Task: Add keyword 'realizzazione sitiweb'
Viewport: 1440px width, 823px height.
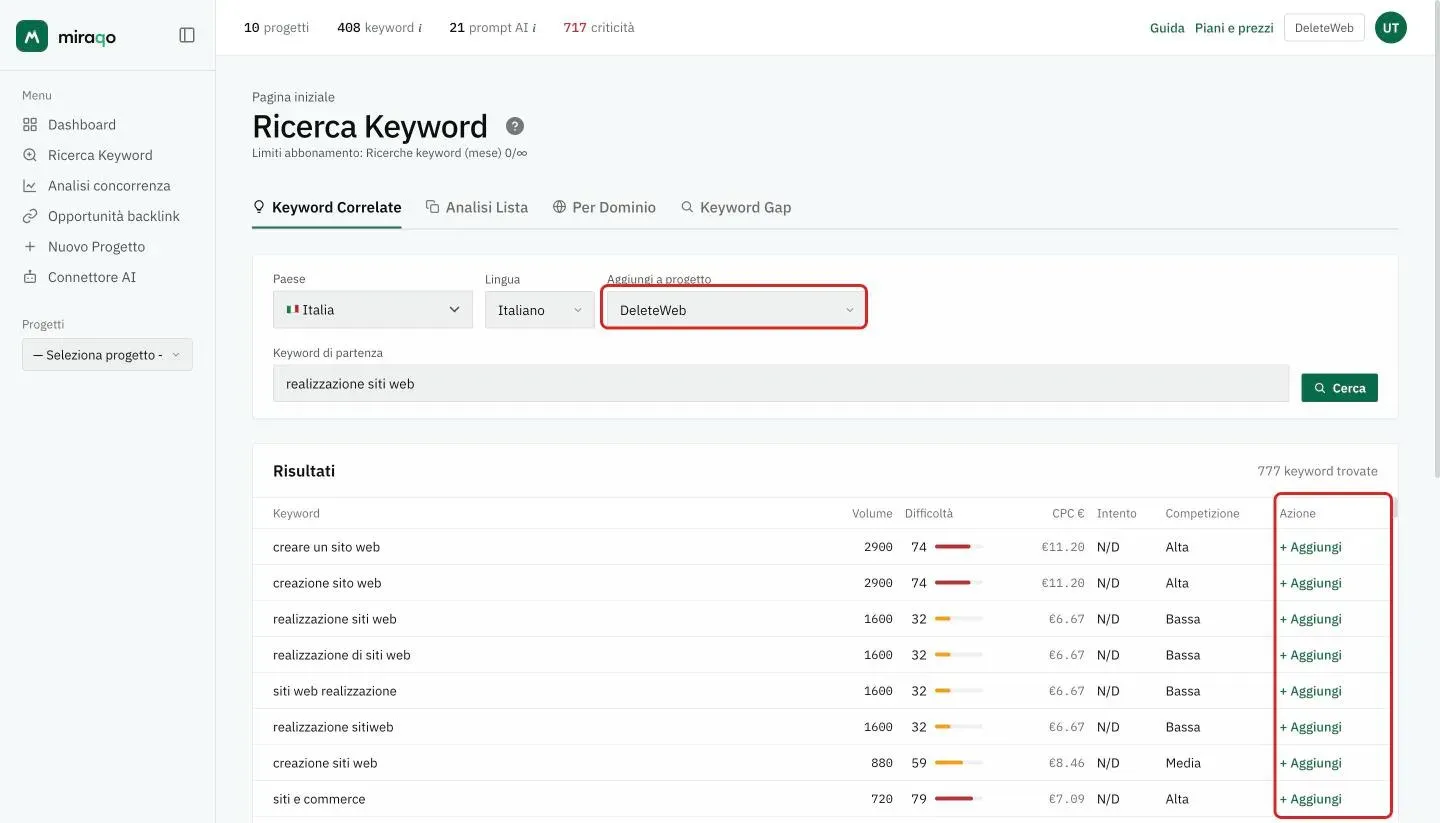Action: pyautogui.click(x=1311, y=727)
